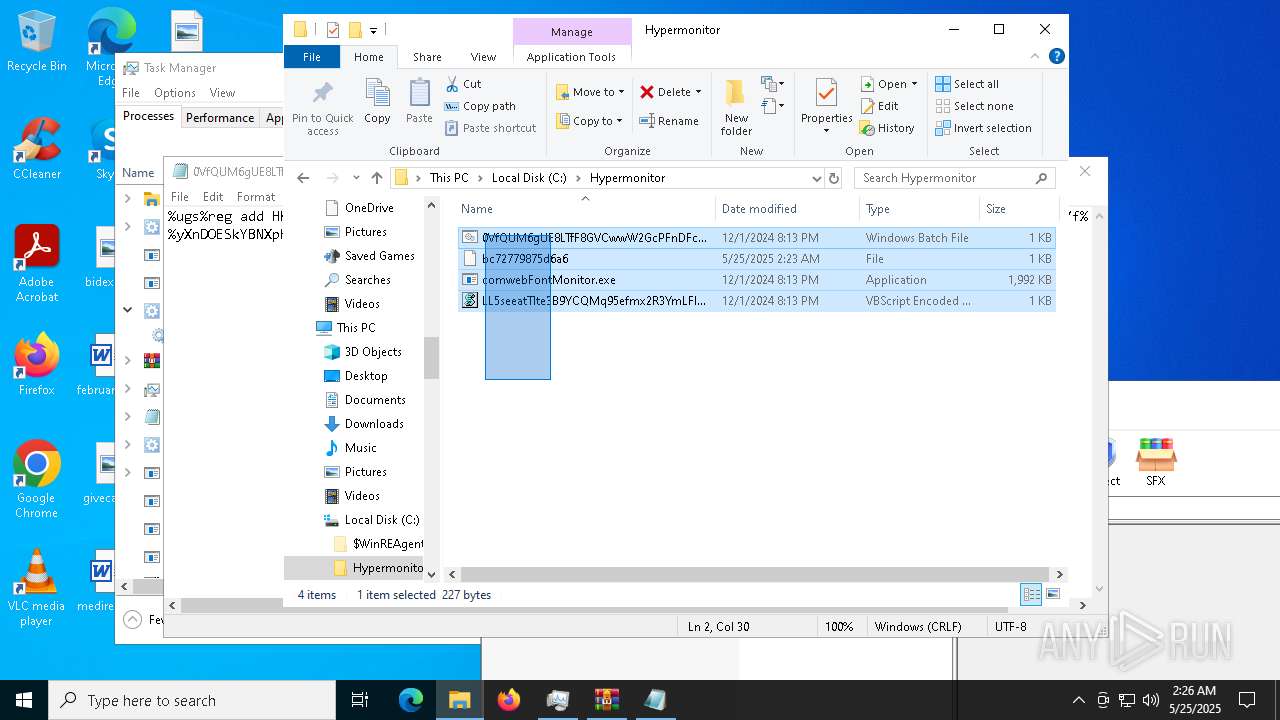Show file History from ribbon
Viewport: 1280px width, 720px height.
[x=886, y=128]
